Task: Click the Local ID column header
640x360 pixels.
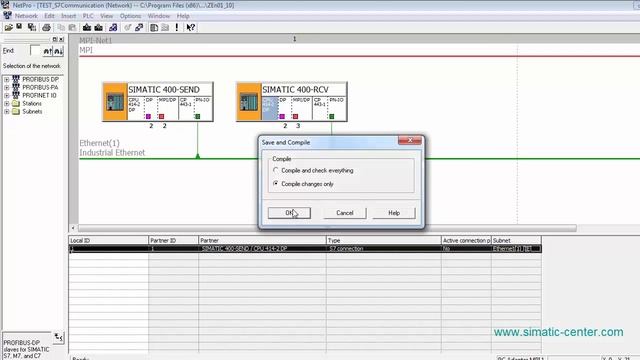Action: [109, 240]
